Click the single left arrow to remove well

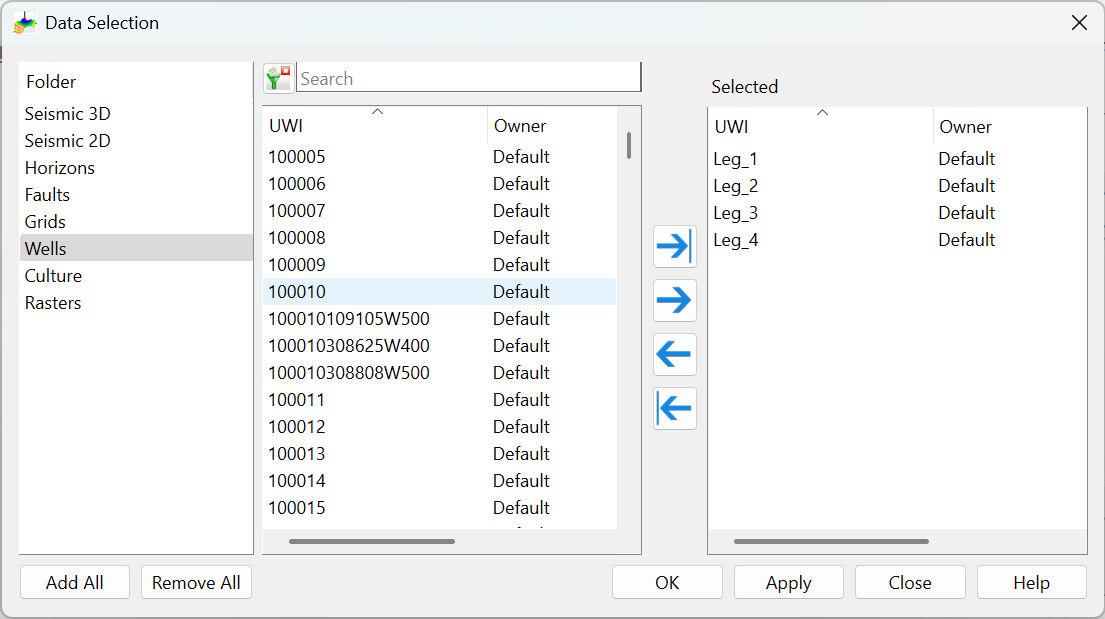(674, 354)
